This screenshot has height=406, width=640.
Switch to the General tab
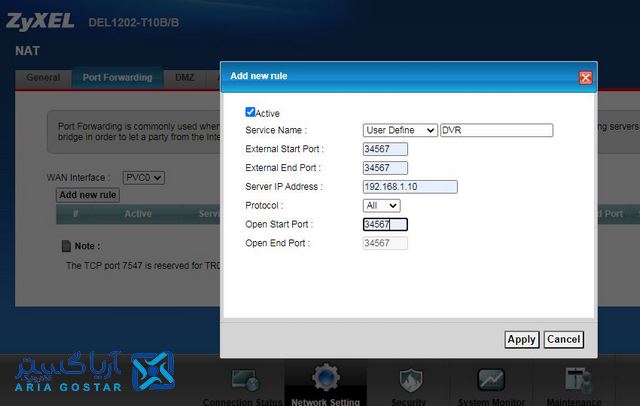pyautogui.click(x=43, y=78)
